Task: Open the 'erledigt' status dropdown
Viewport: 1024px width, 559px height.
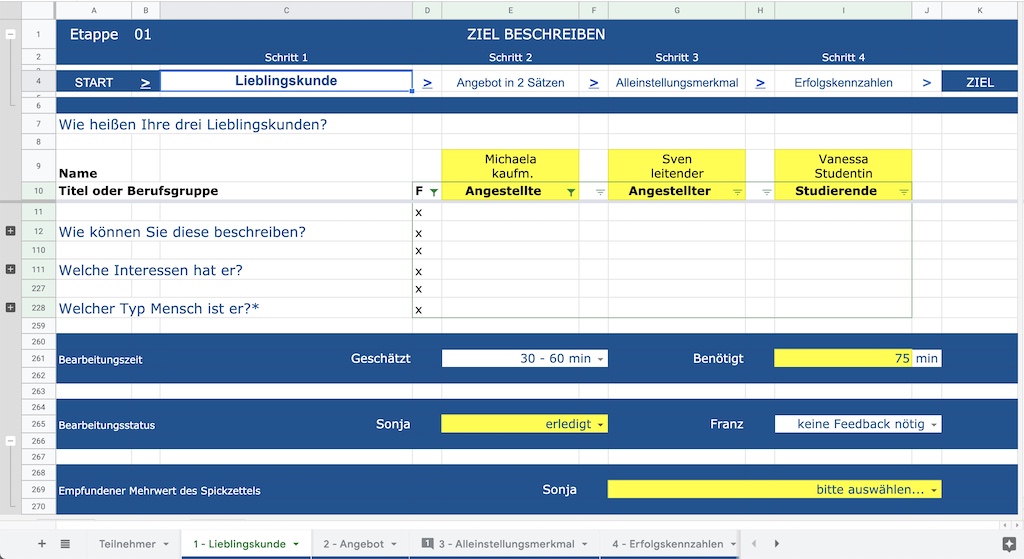Action: click(x=600, y=424)
